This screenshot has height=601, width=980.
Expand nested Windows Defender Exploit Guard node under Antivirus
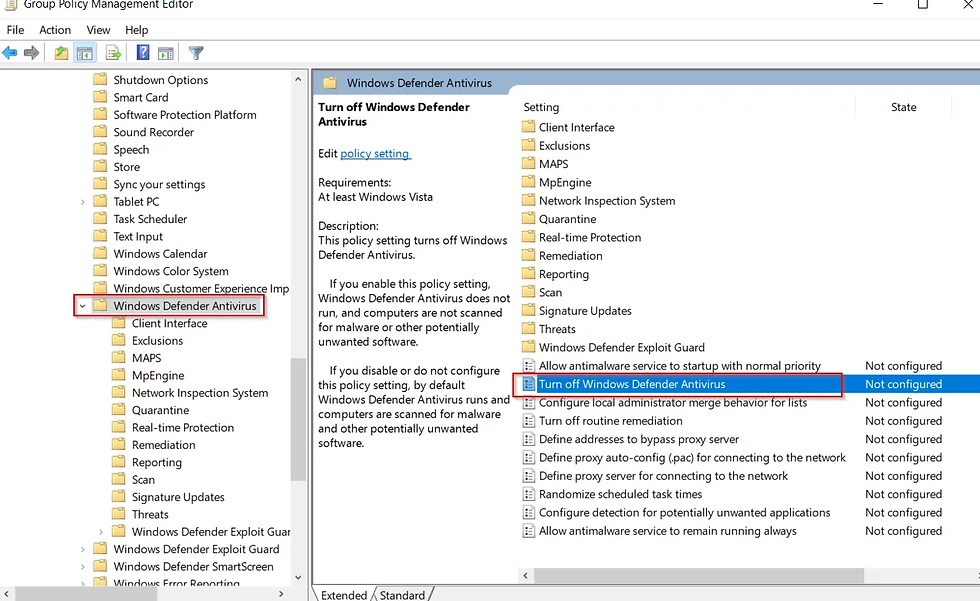click(x=101, y=532)
